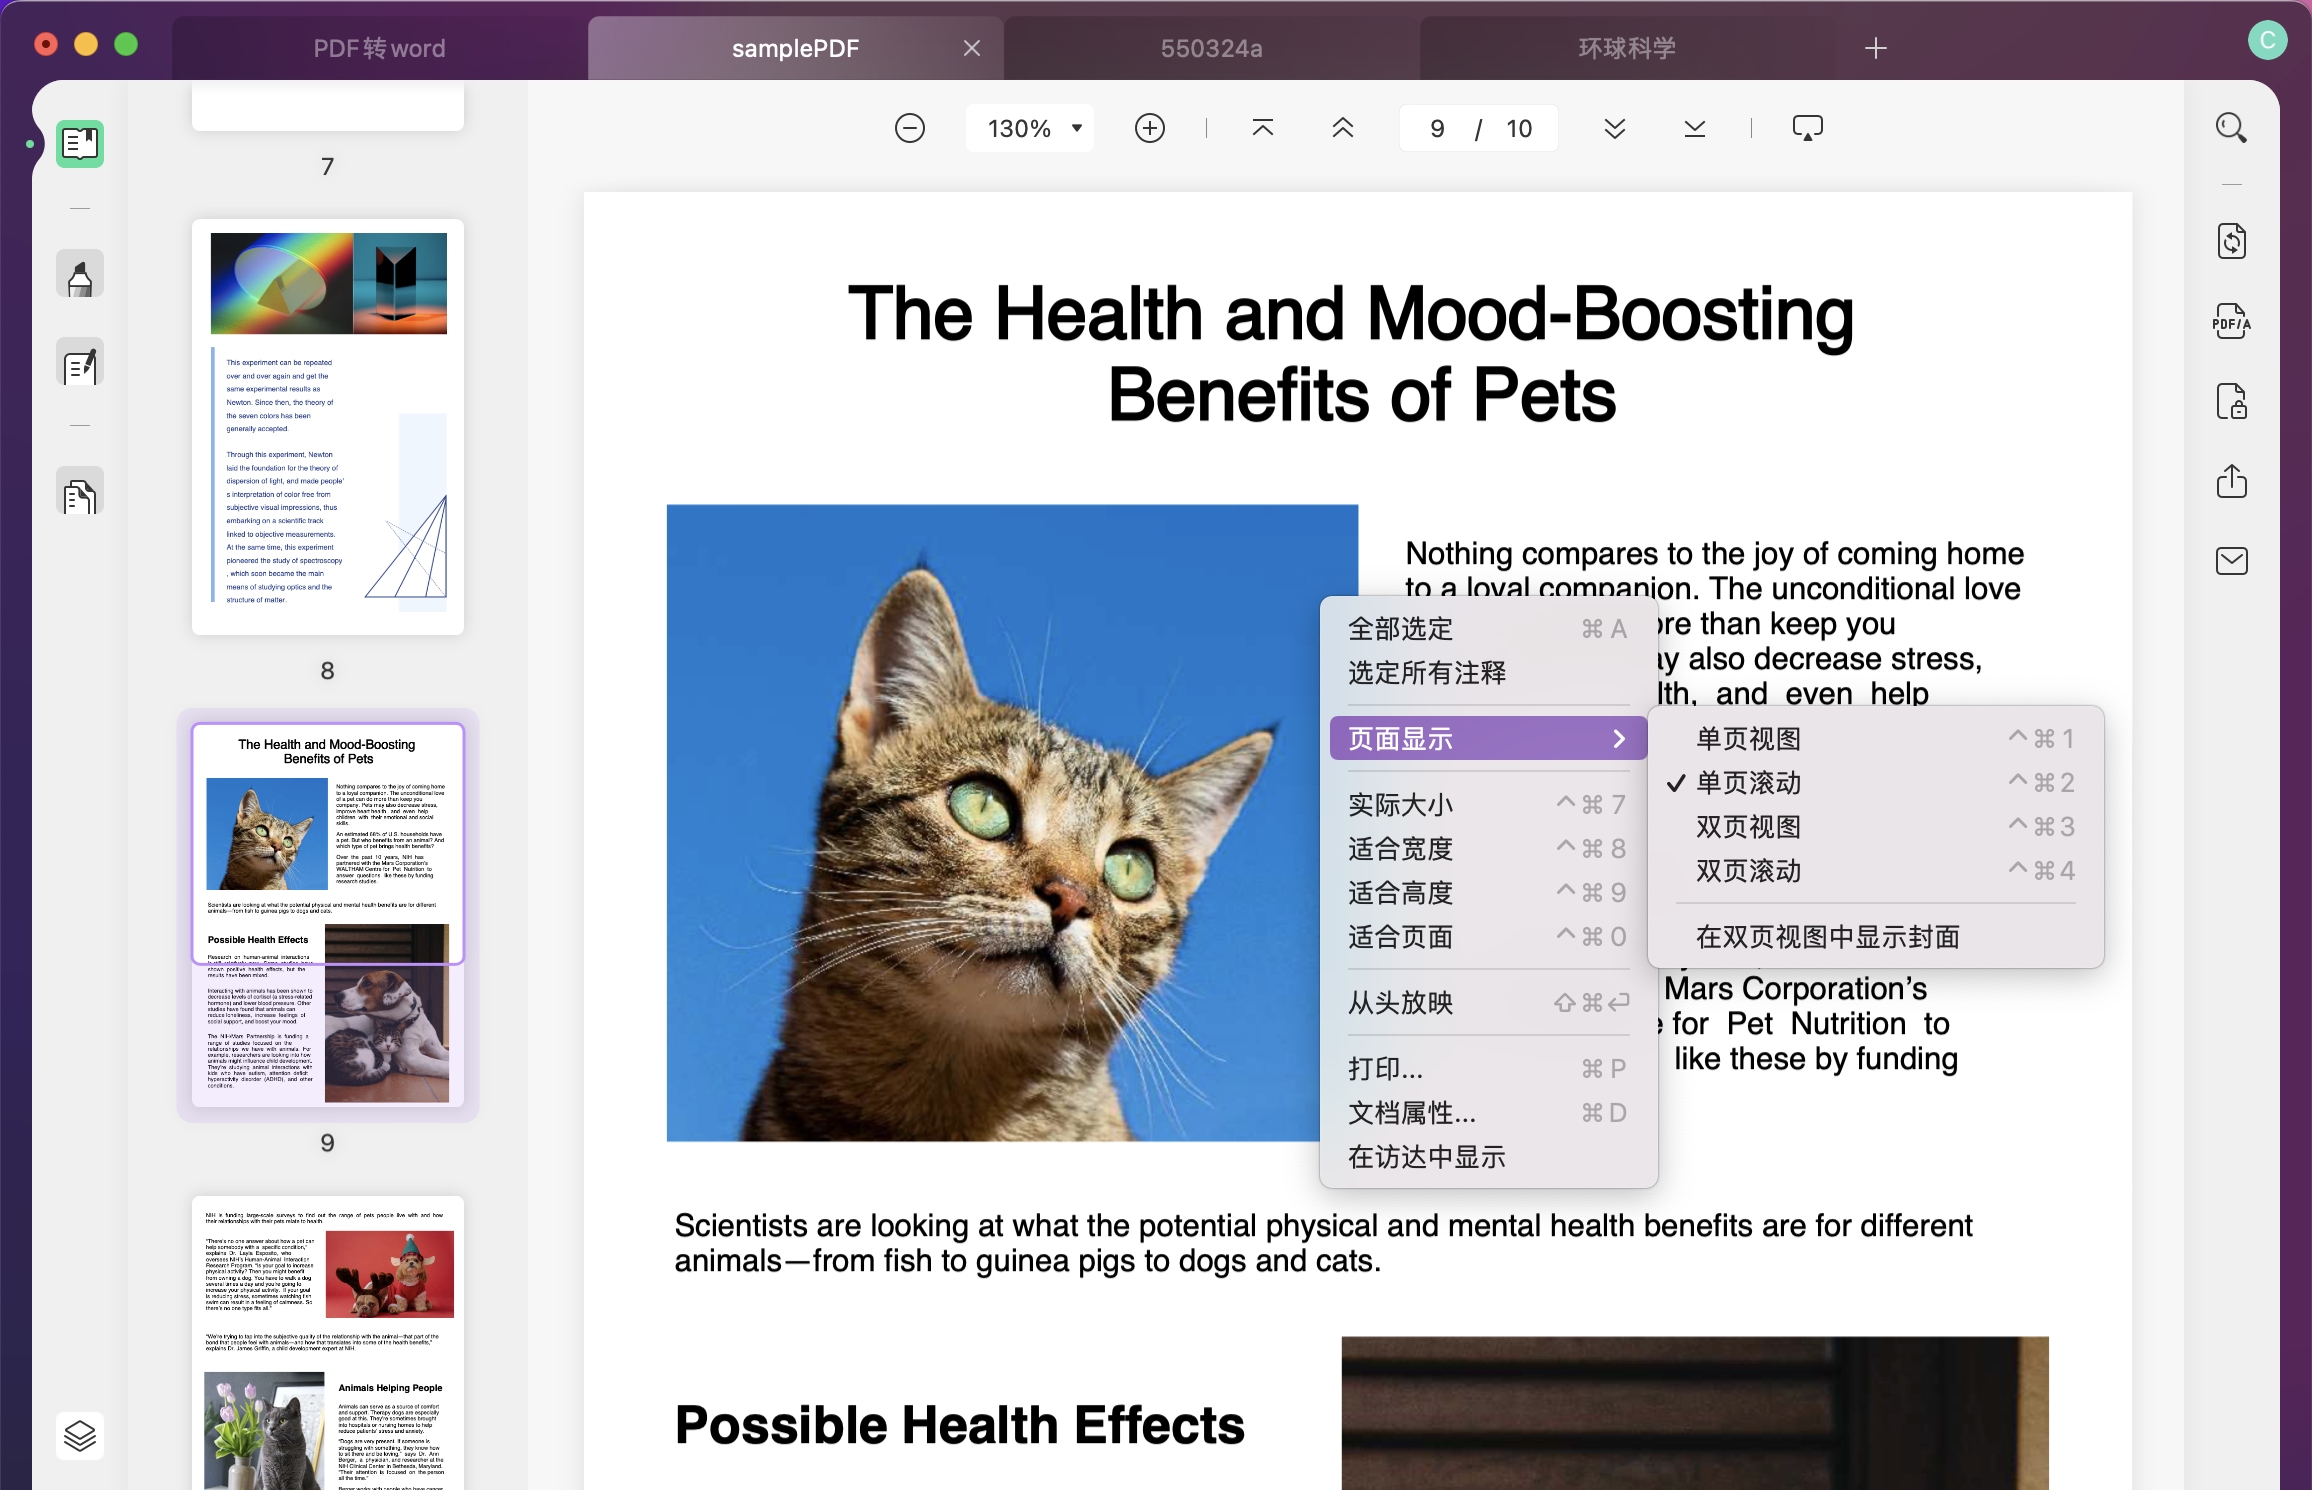The image size is (2312, 1490).
Task: Select 适合宽度 menu item
Action: (x=1488, y=848)
